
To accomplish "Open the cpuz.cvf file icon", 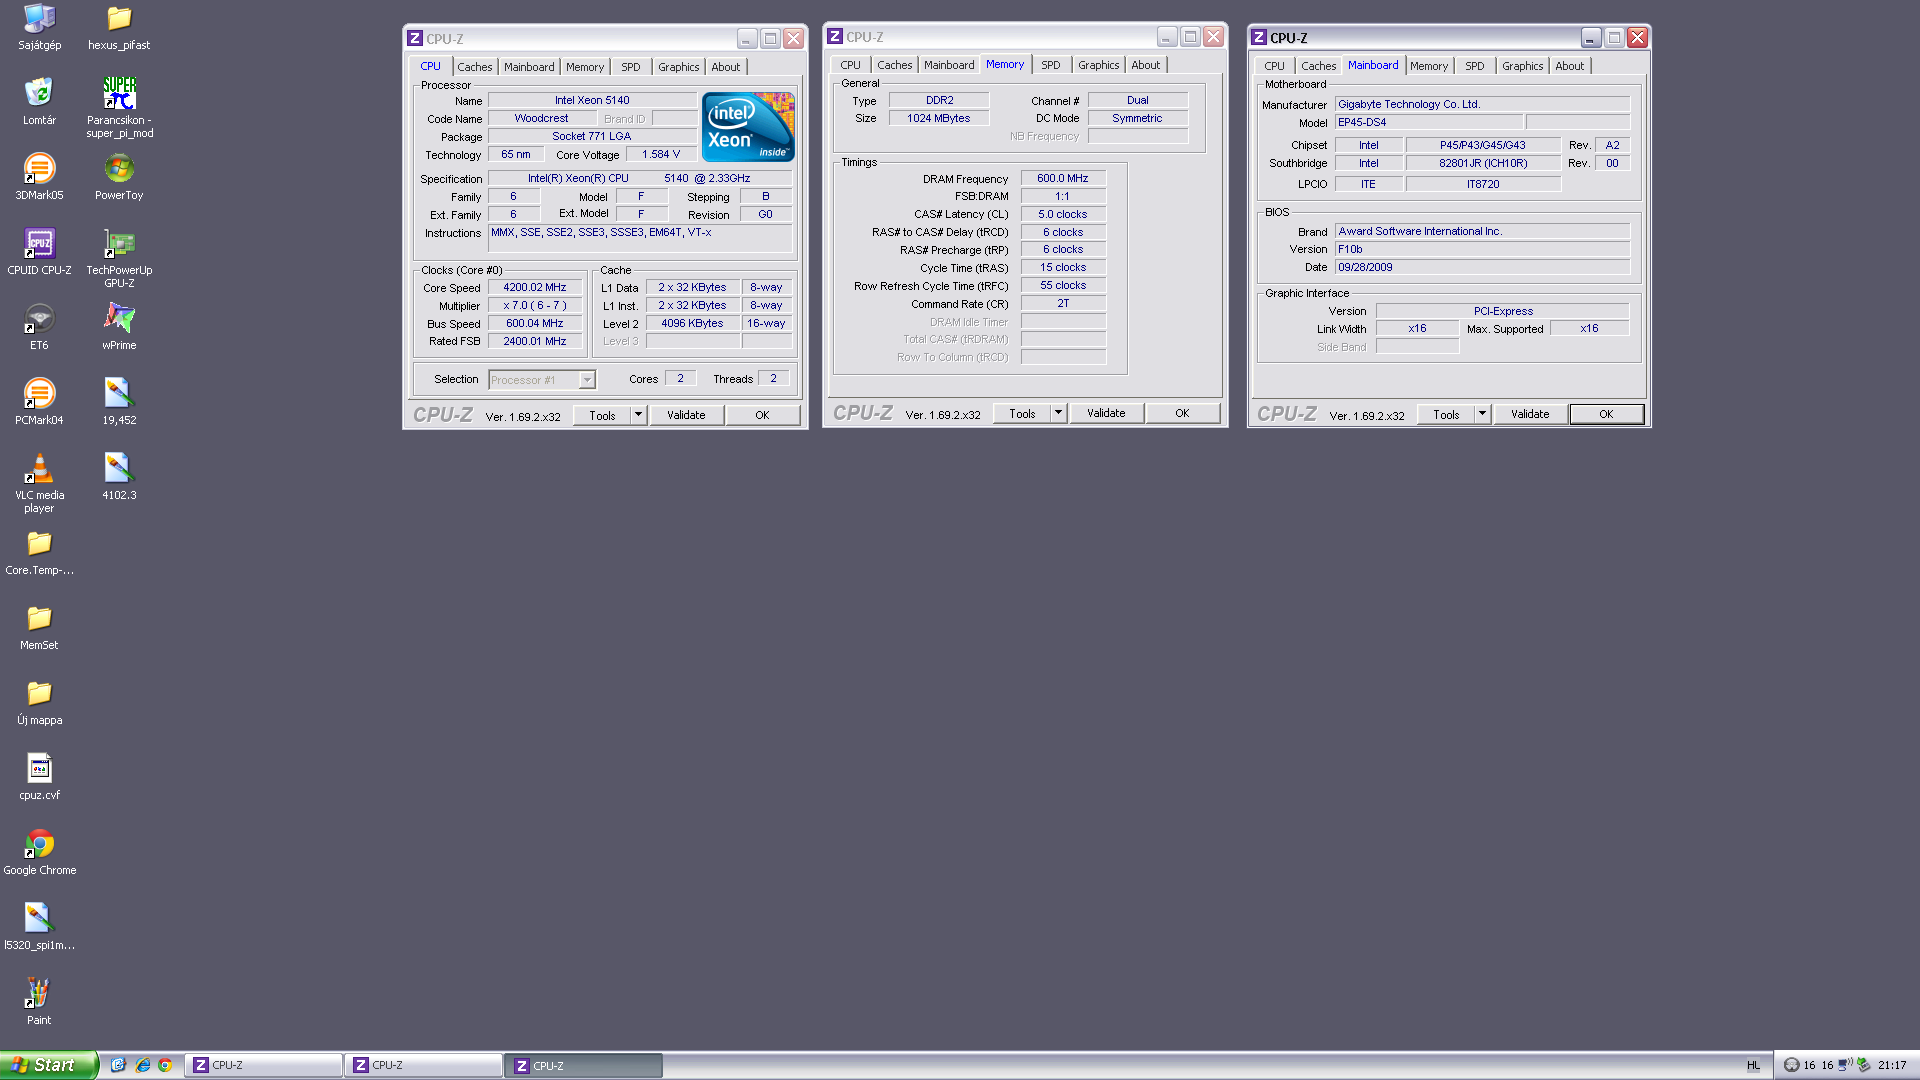I will coord(39,768).
